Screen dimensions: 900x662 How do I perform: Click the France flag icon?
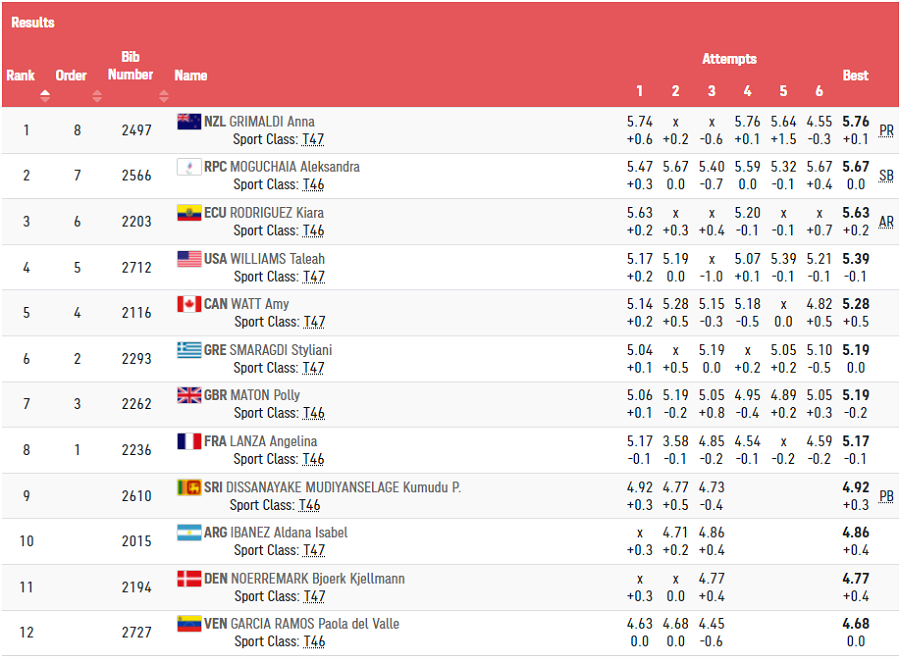coord(189,441)
